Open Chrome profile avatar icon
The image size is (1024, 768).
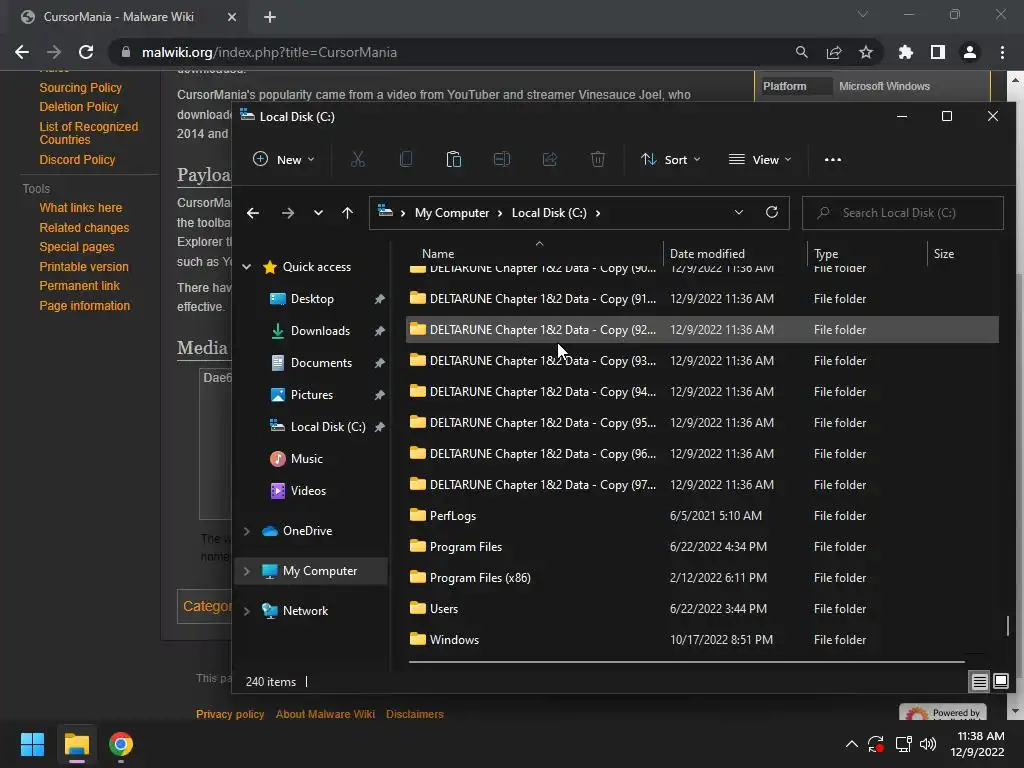pos(970,52)
